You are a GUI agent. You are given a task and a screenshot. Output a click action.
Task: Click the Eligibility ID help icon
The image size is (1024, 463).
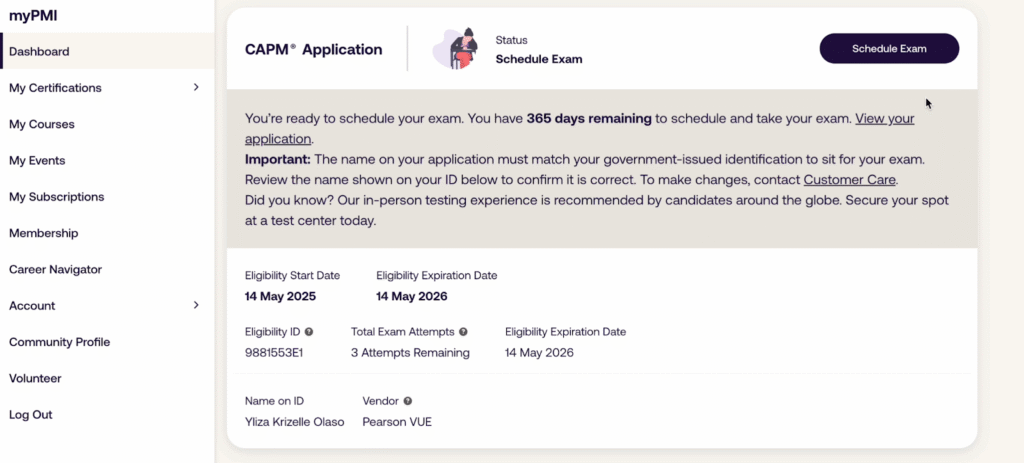[x=309, y=332]
